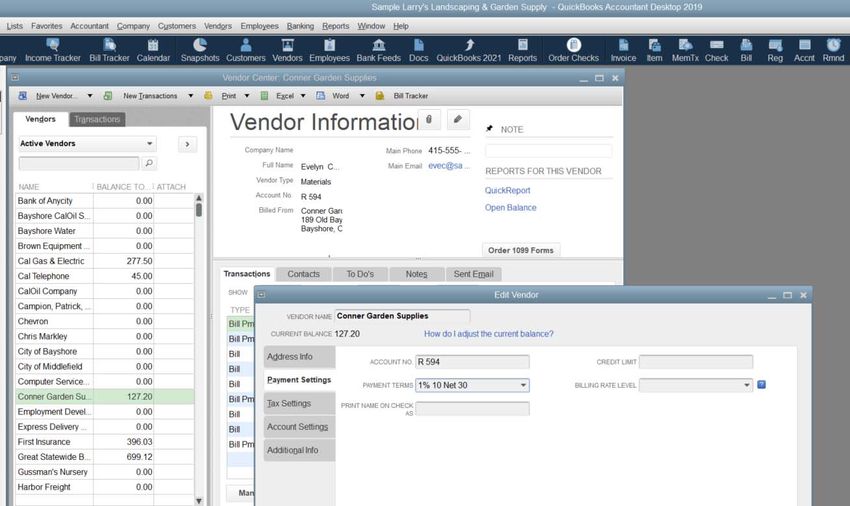The image size is (850, 506).
Task: Open the Customers center icon
Action: pyautogui.click(x=246, y=50)
